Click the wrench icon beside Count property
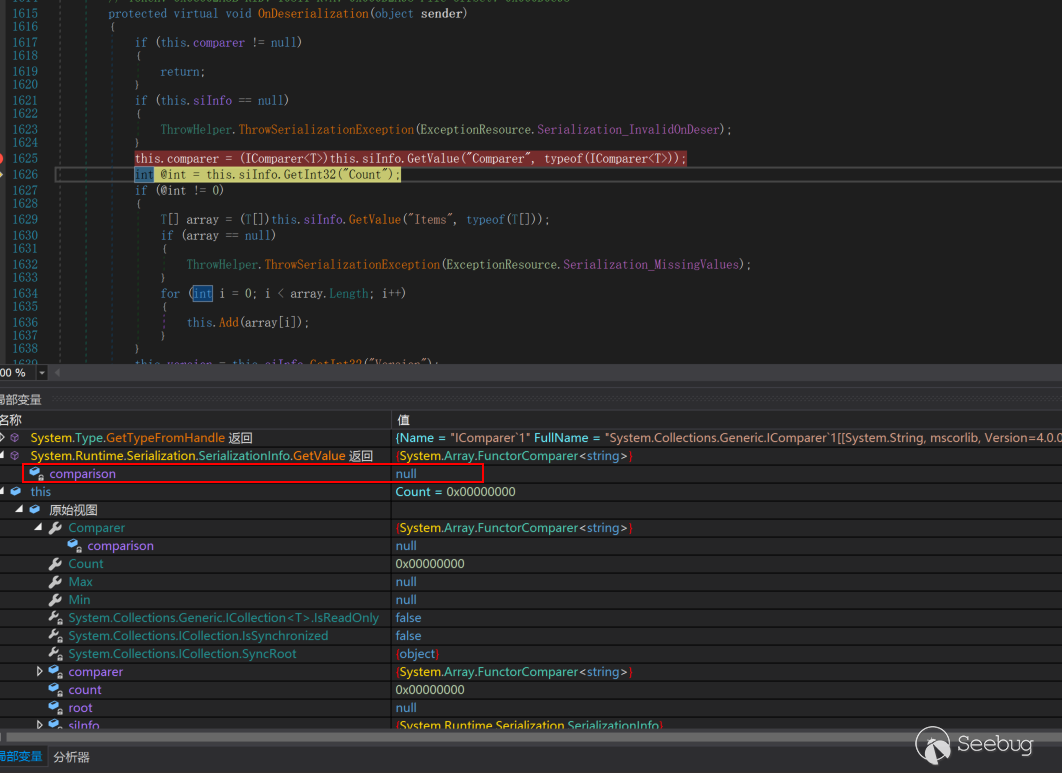 pos(56,564)
